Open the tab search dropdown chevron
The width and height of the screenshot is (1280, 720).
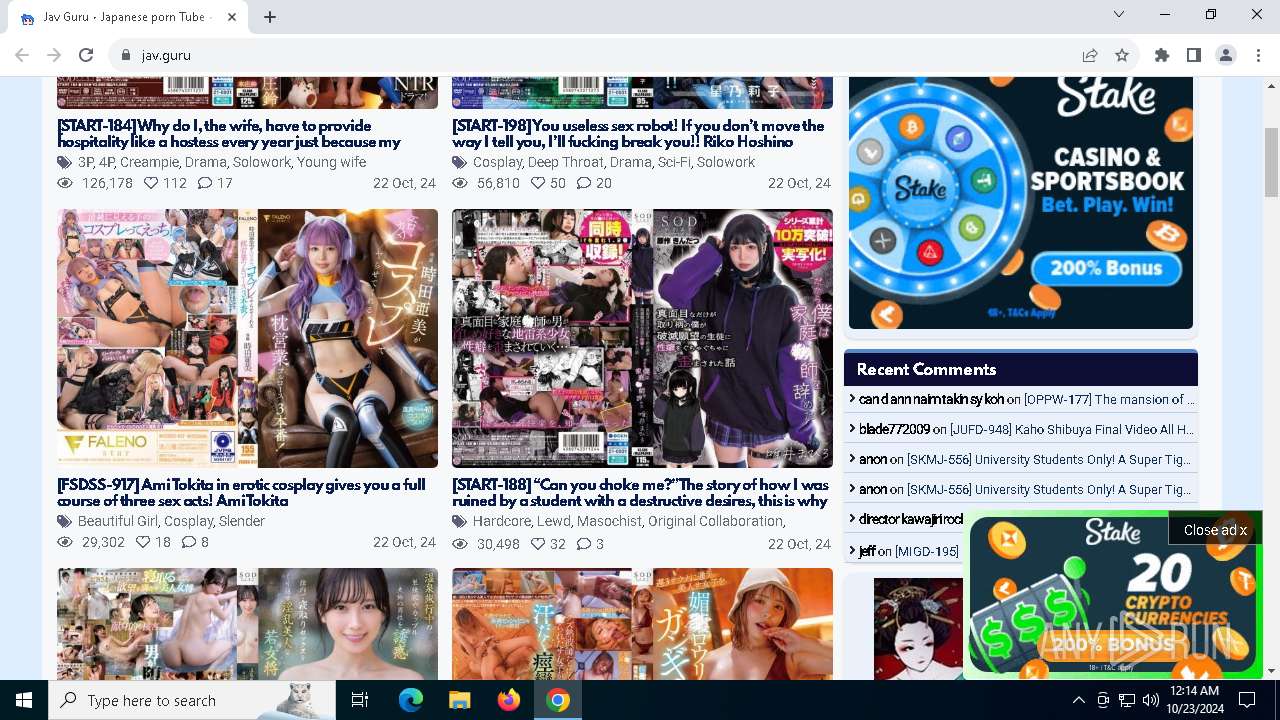click(x=1119, y=15)
